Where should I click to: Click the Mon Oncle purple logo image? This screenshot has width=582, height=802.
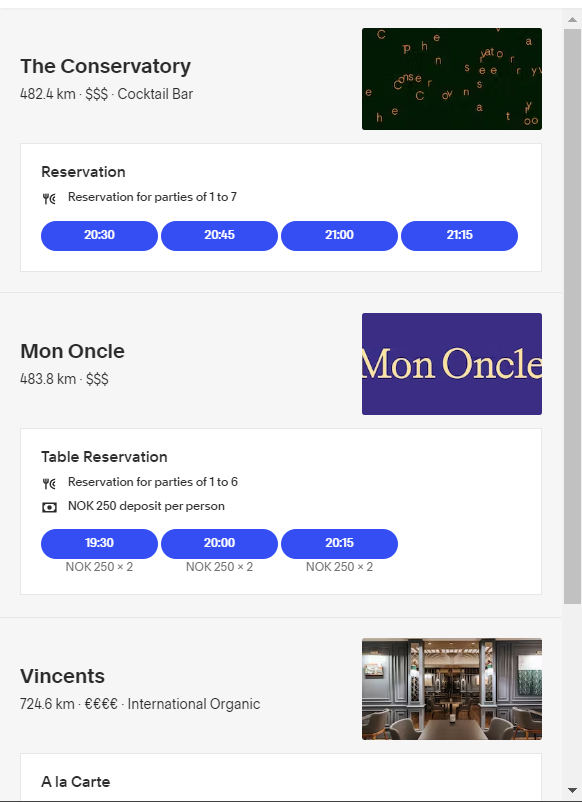click(x=452, y=364)
